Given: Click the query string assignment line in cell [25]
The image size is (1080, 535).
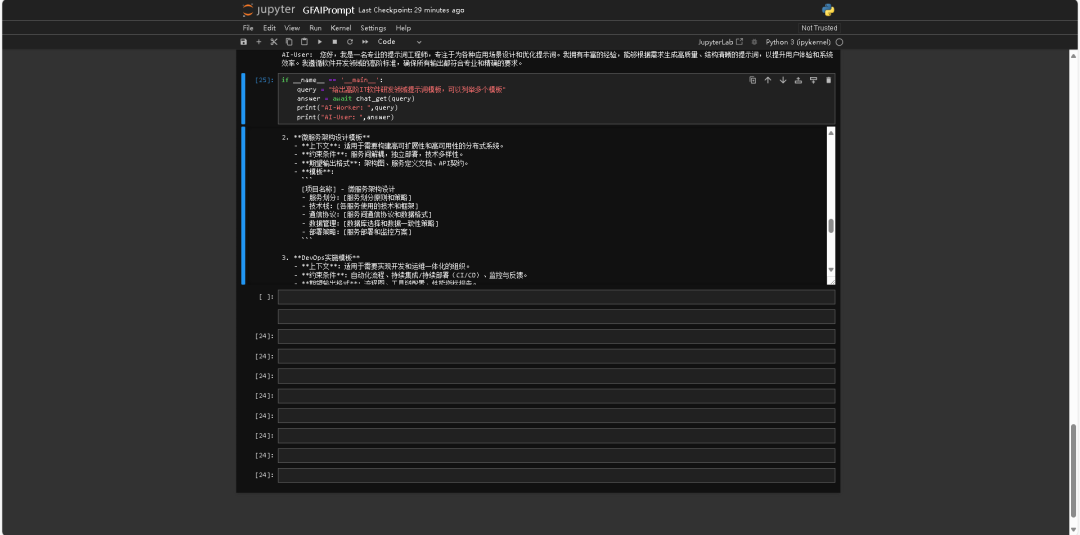Looking at the screenshot, I should pyautogui.click(x=402, y=90).
